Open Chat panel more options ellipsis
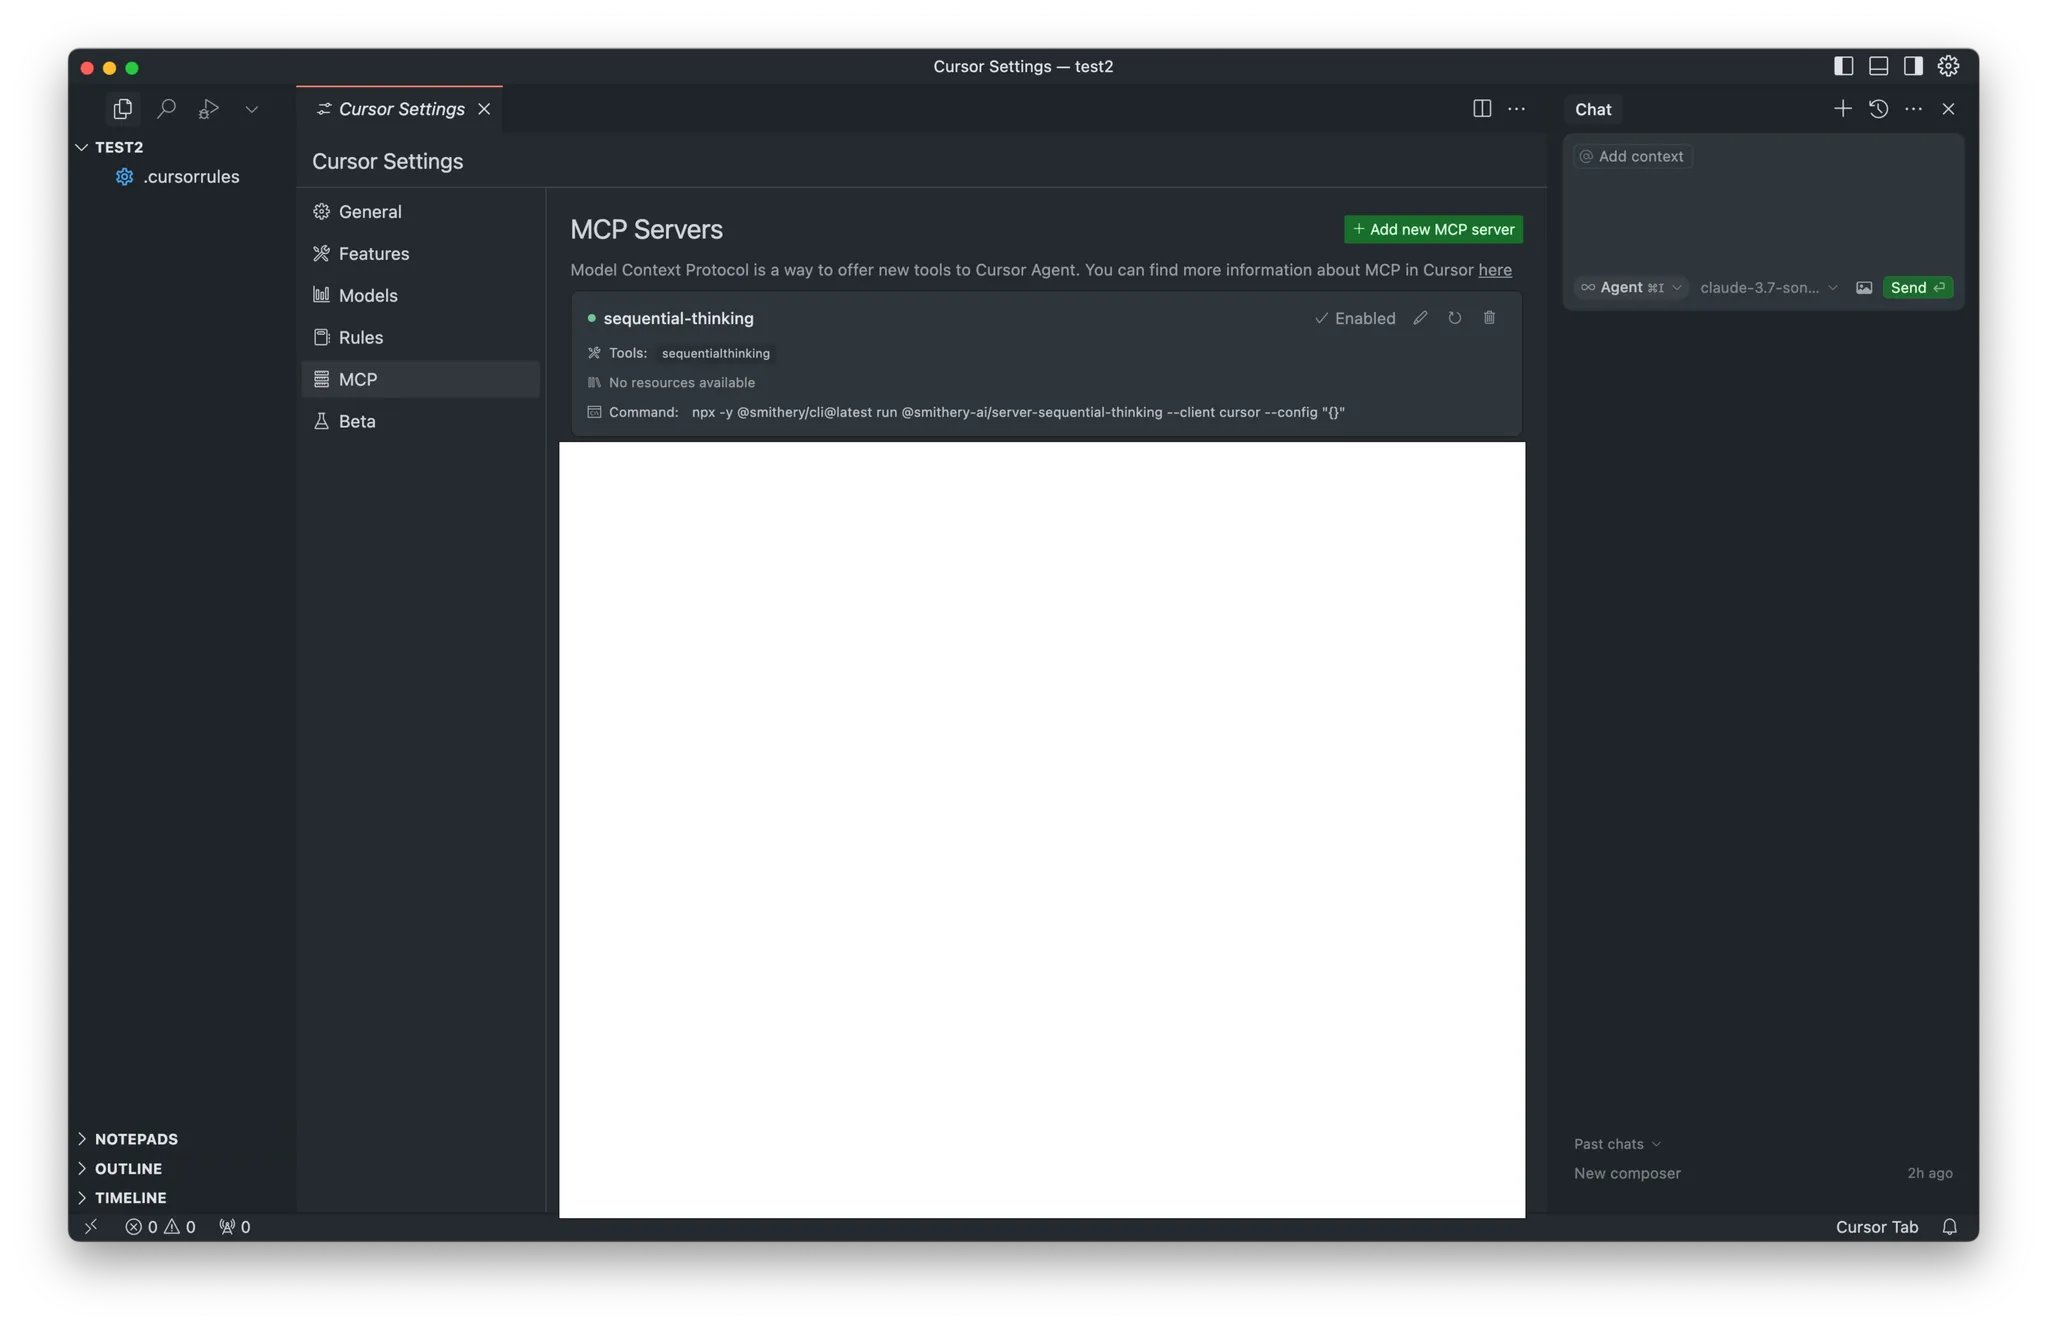The width and height of the screenshot is (2048, 1330). click(x=1913, y=109)
